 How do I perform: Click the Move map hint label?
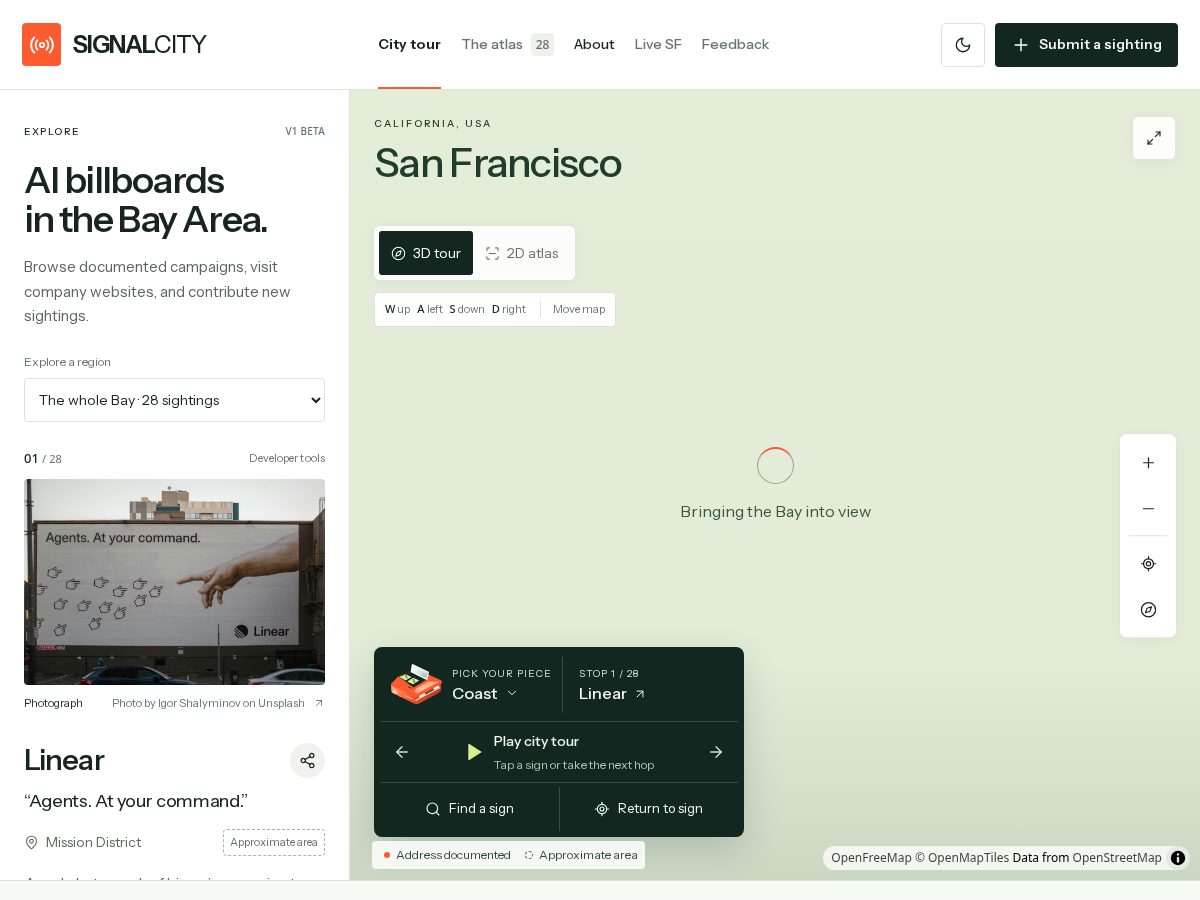[x=579, y=309]
